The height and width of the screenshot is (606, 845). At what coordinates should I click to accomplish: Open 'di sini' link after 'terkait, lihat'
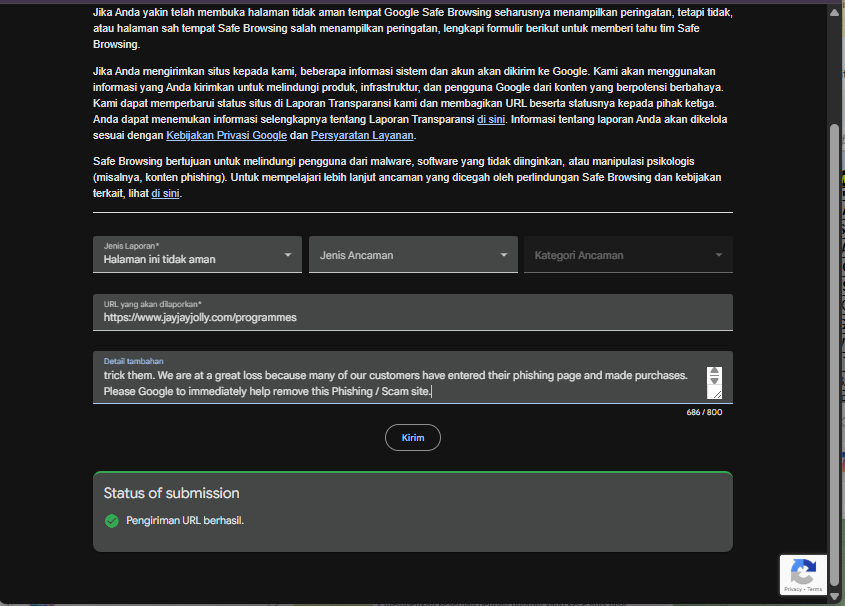tap(165, 193)
